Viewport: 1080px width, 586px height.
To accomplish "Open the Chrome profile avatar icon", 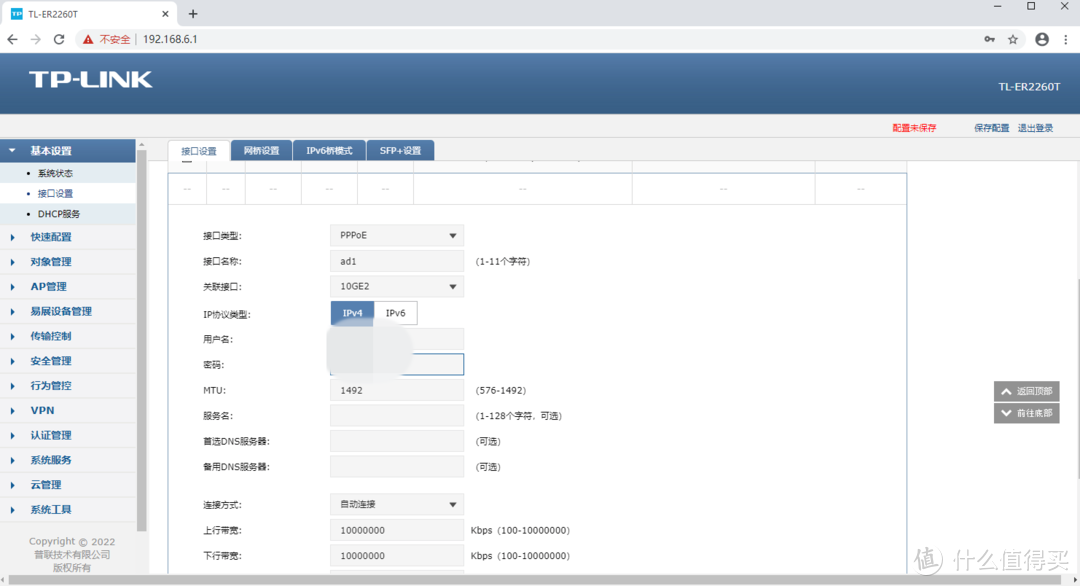I will click(x=1042, y=39).
